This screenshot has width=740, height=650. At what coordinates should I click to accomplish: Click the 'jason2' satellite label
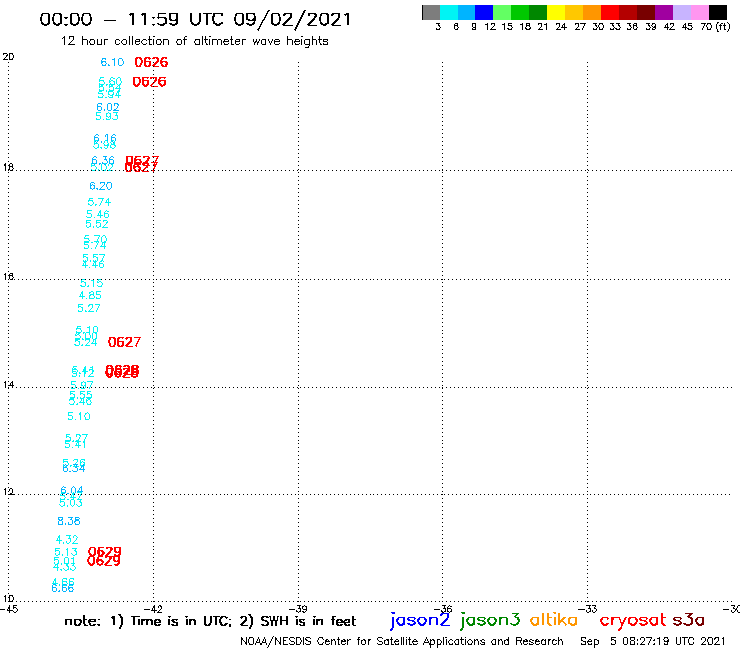pos(420,620)
